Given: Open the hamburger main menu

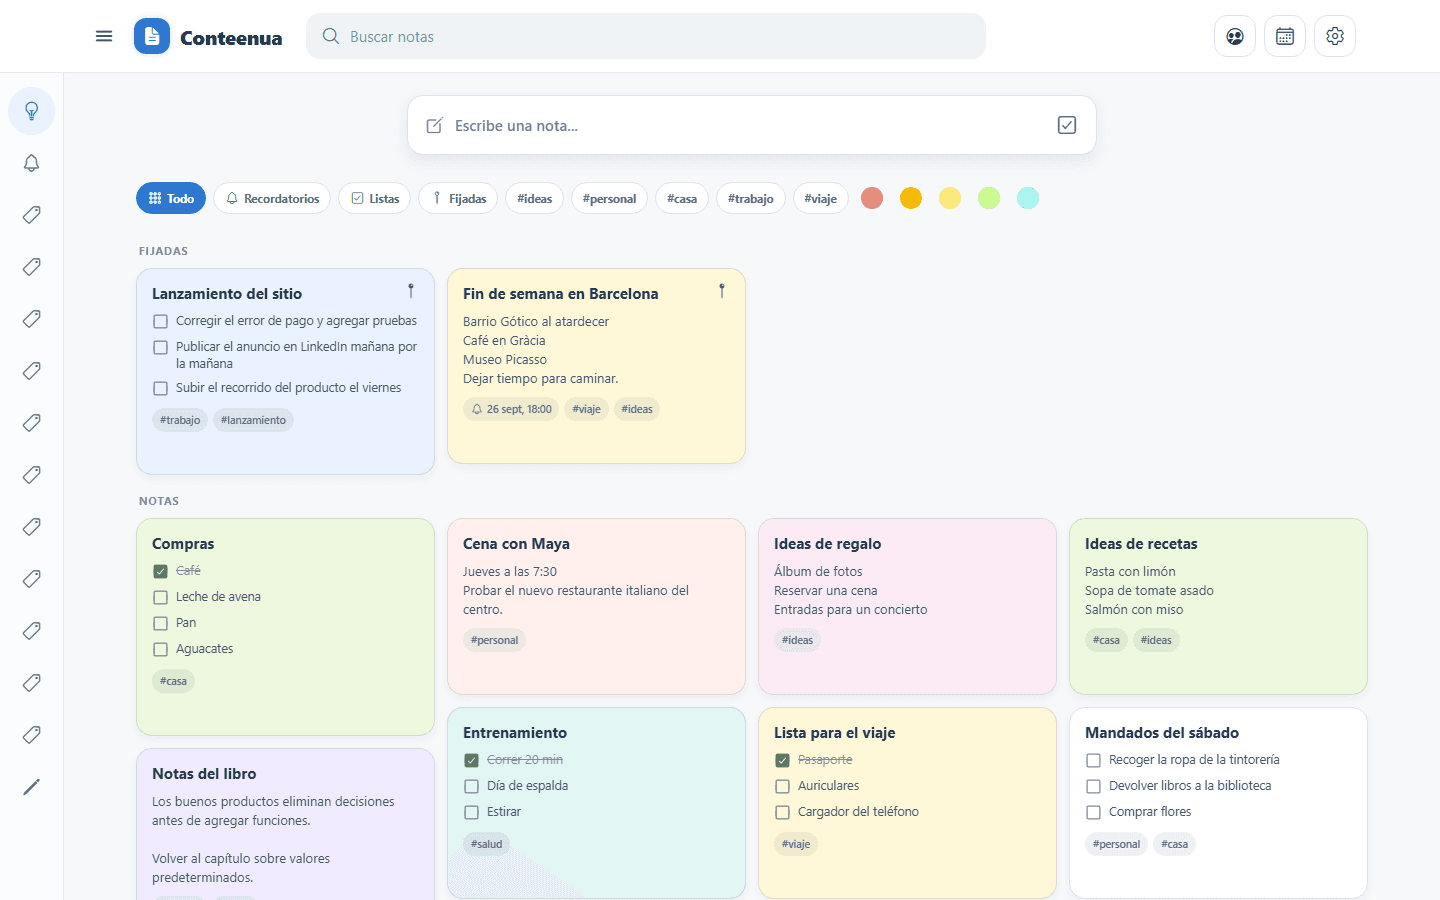Looking at the screenshot, I should tap(104, 36).
